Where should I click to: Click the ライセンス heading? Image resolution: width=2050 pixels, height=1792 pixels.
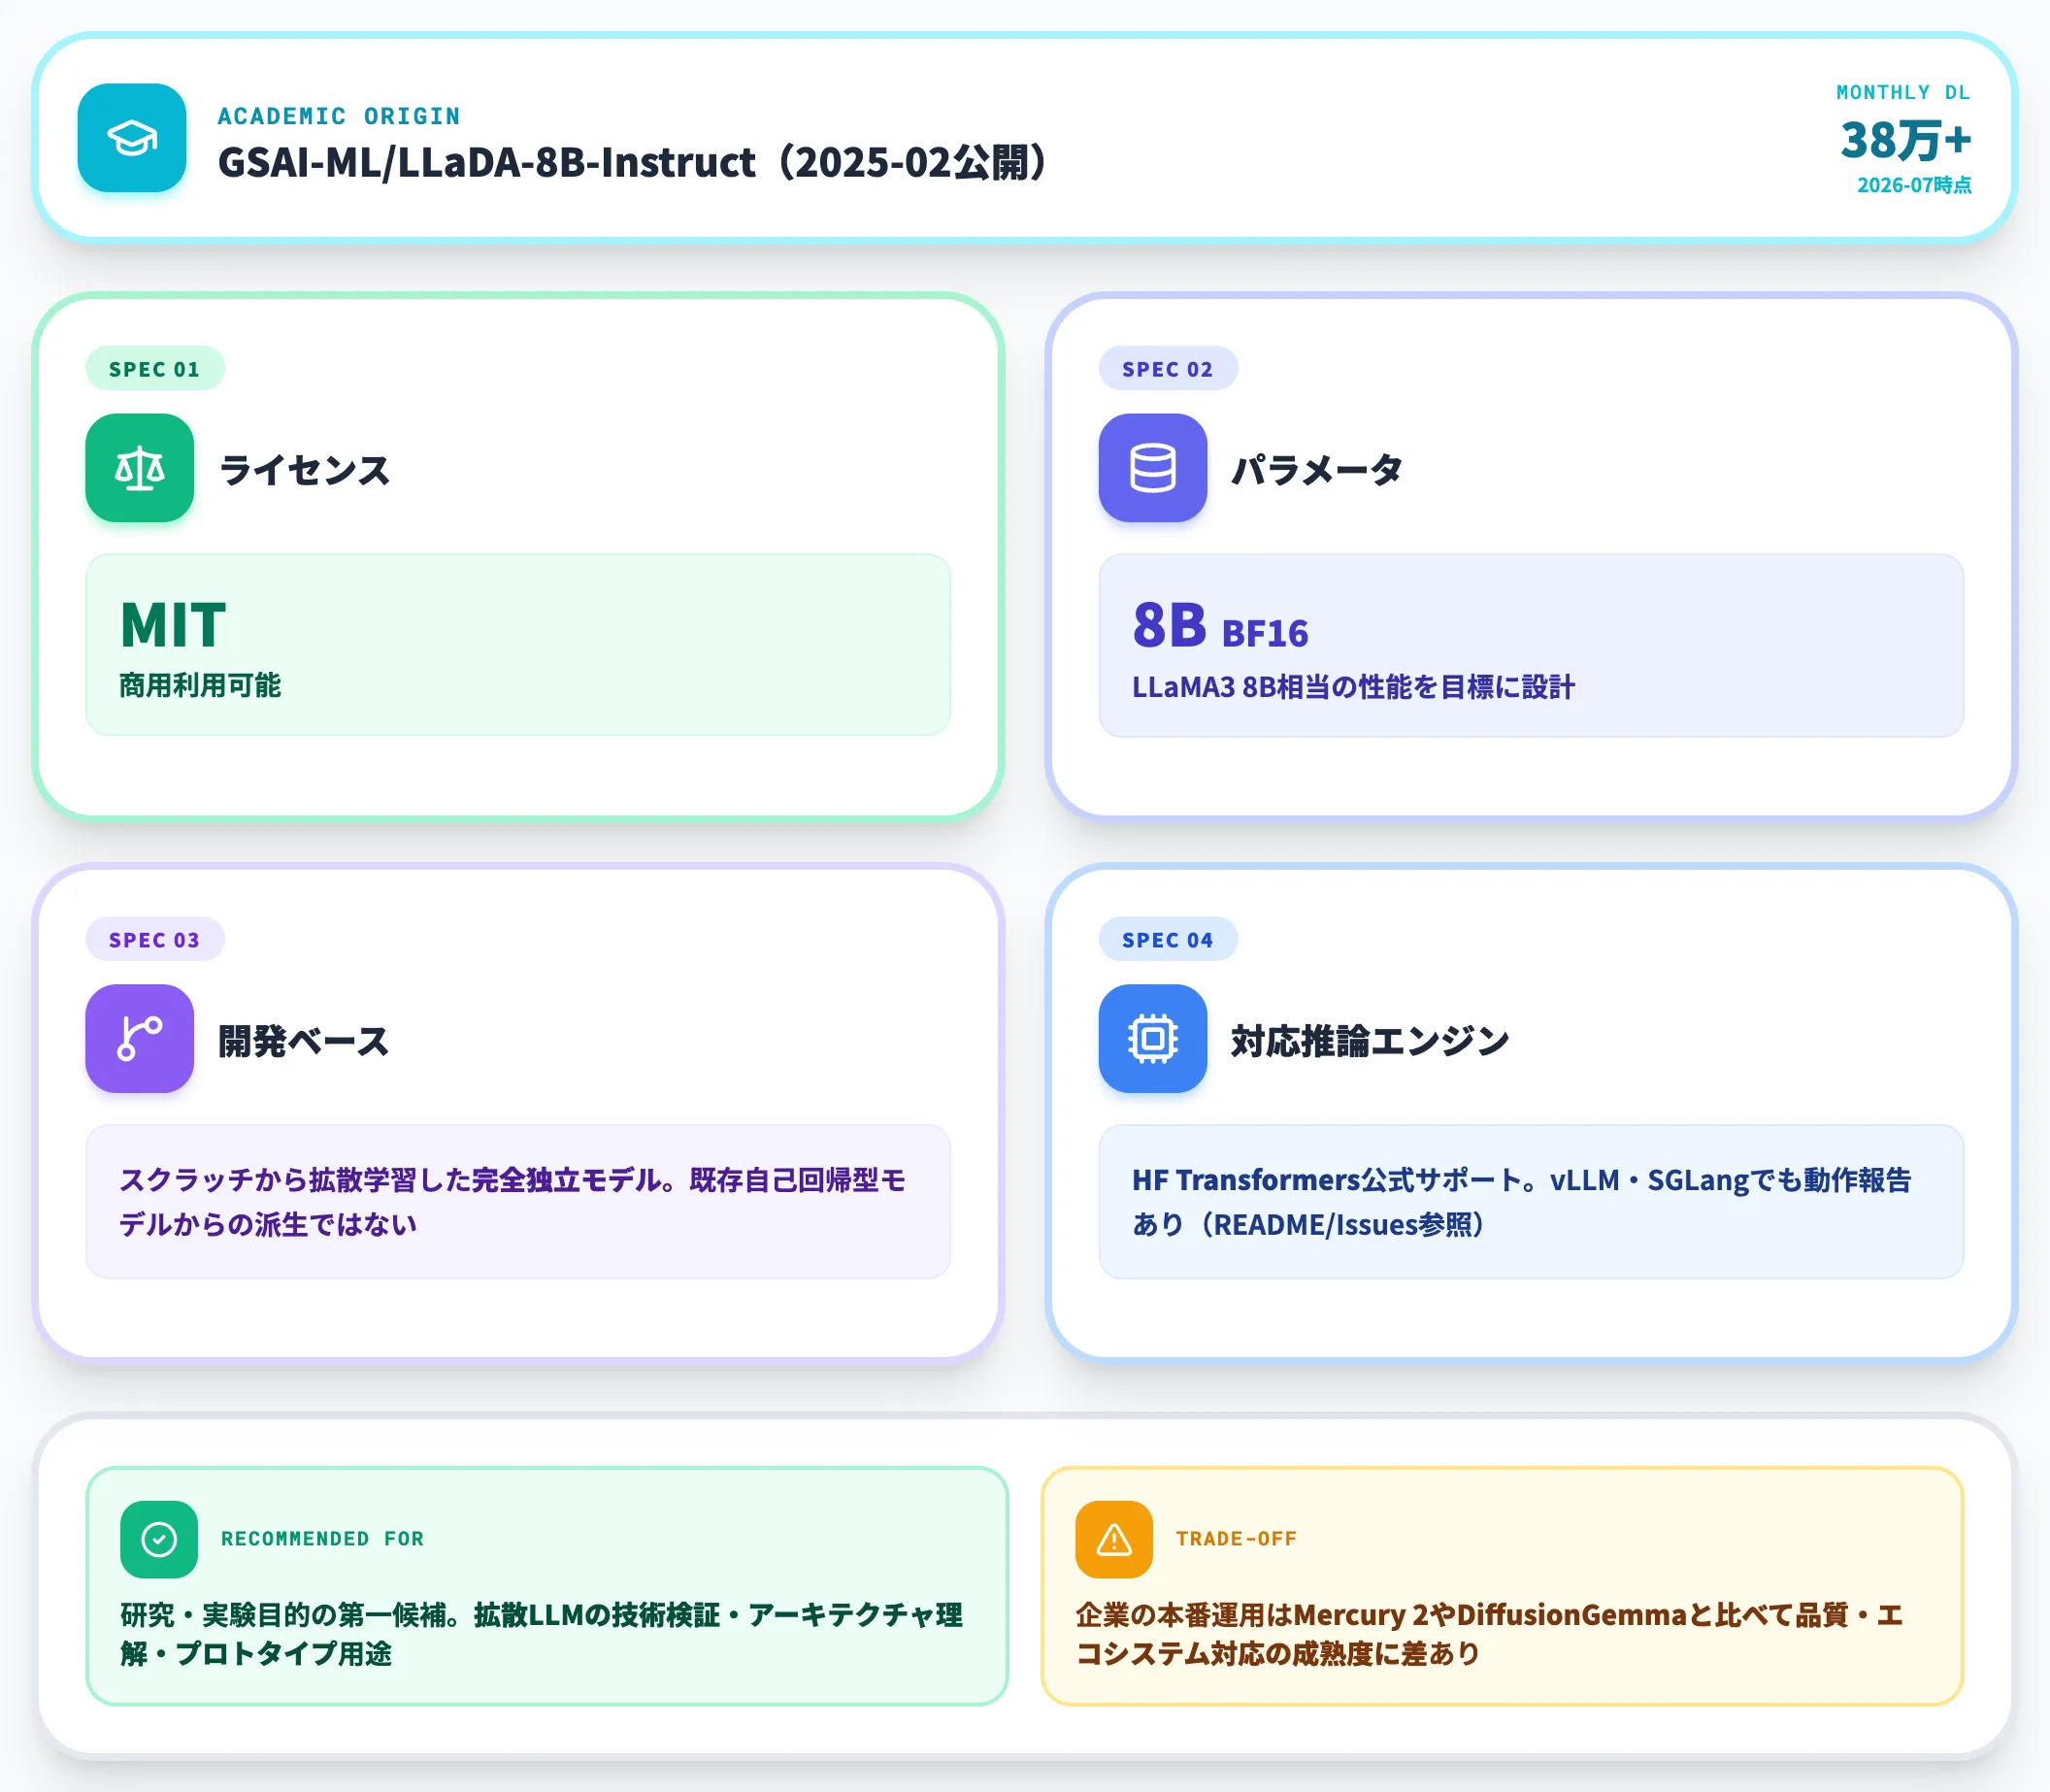[x=304, y=470]
